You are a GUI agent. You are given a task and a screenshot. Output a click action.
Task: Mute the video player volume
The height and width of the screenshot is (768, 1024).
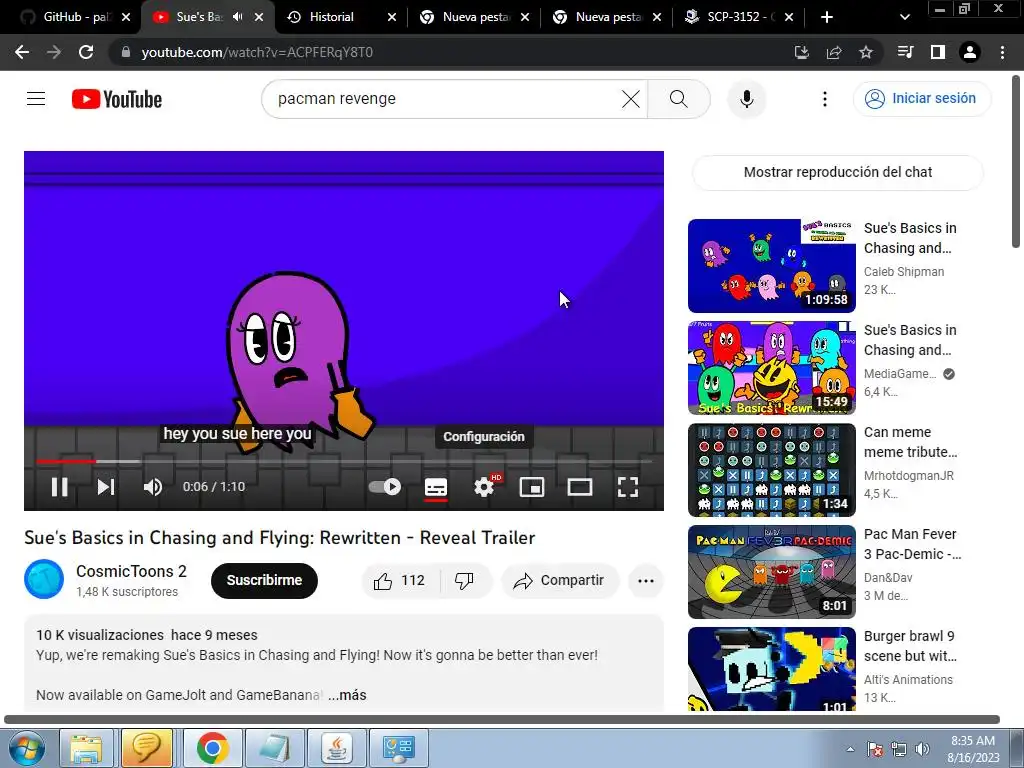click(x=153, y=487)
